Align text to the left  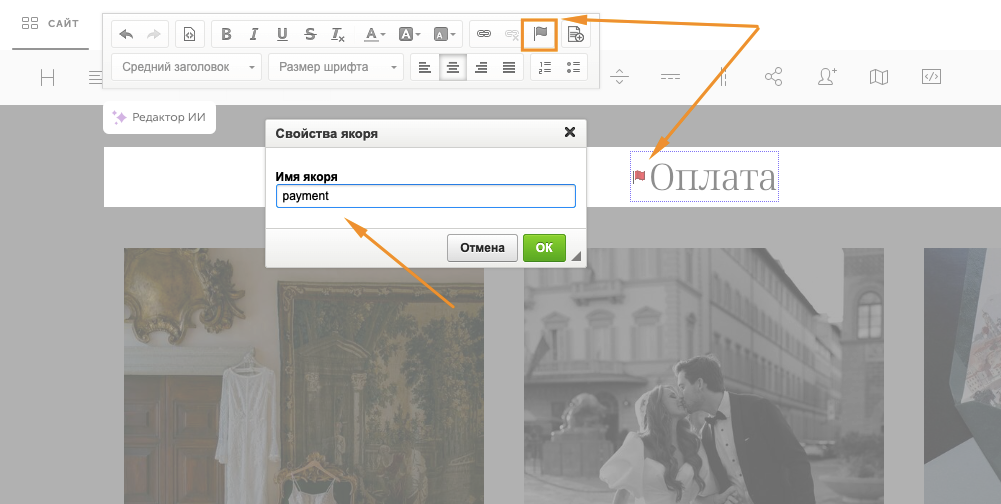425,67
